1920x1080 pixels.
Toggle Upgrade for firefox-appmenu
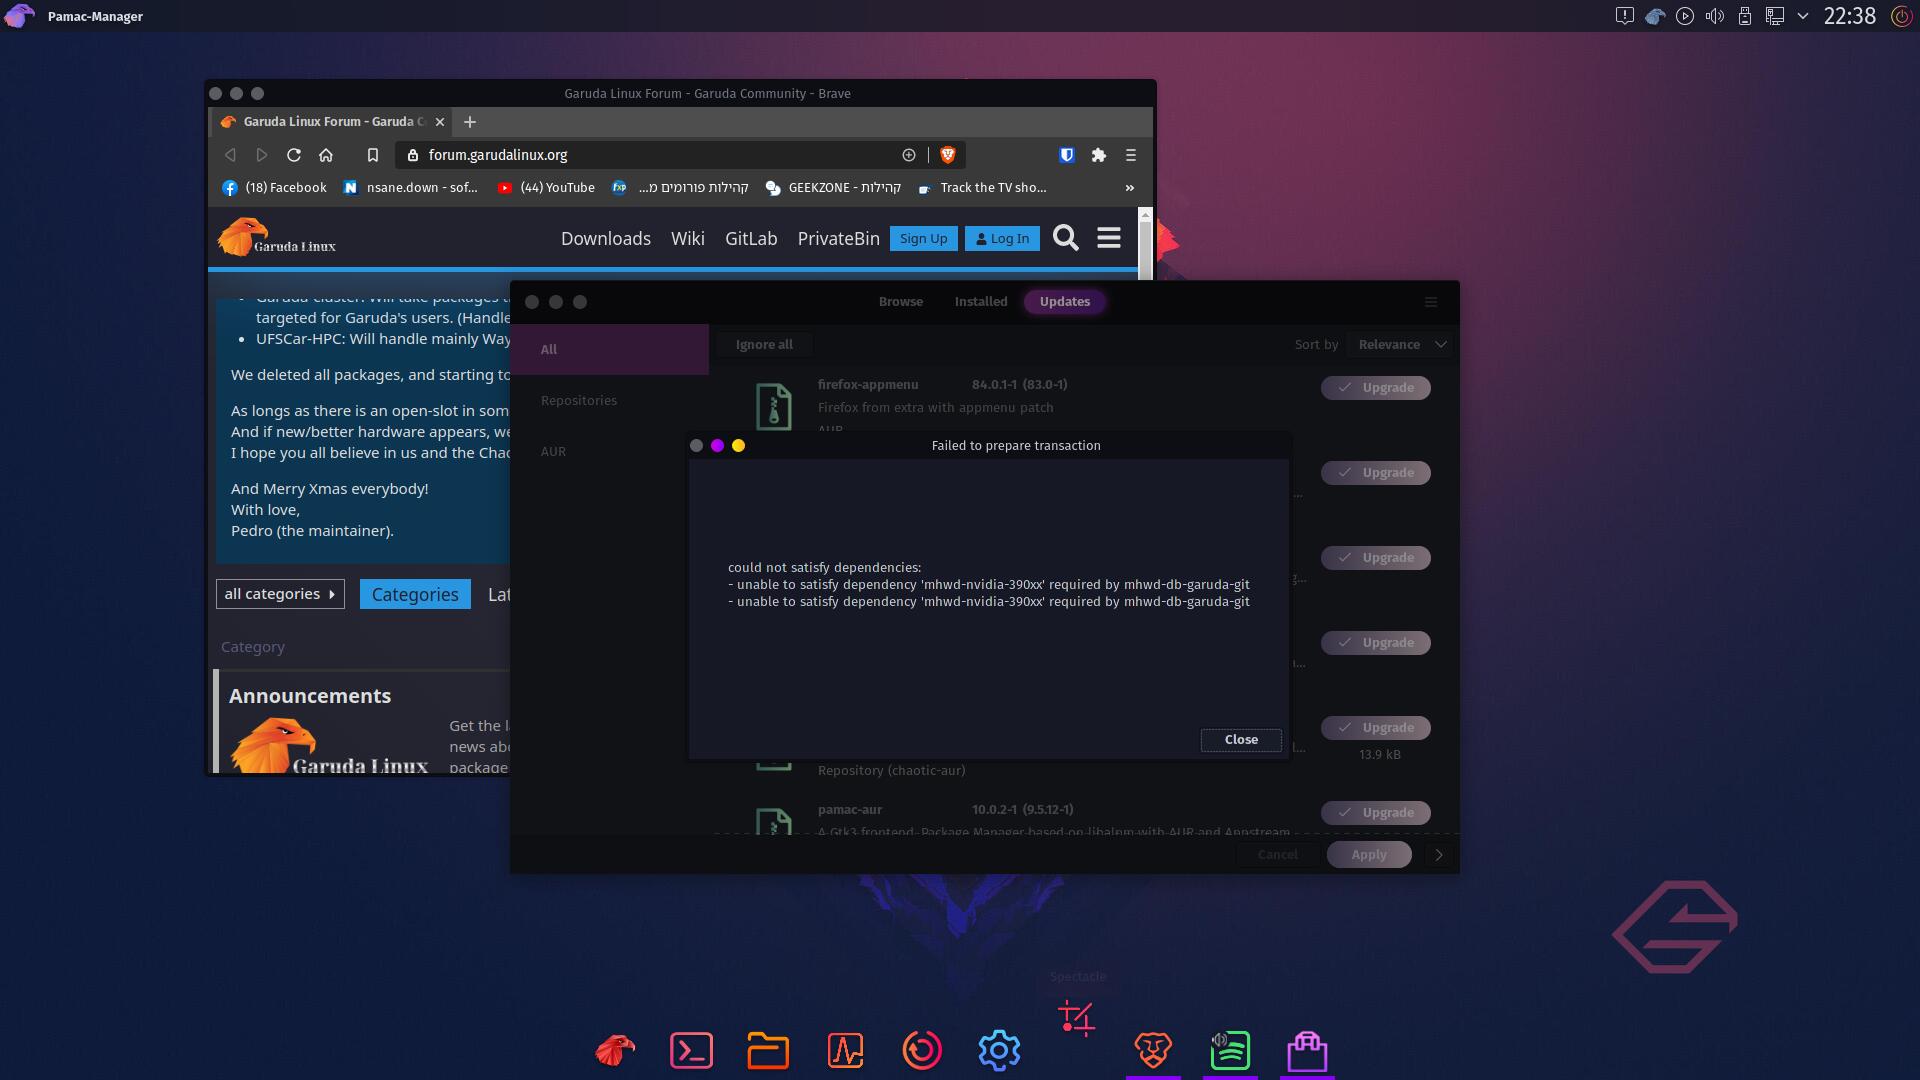pos(1375,388)
